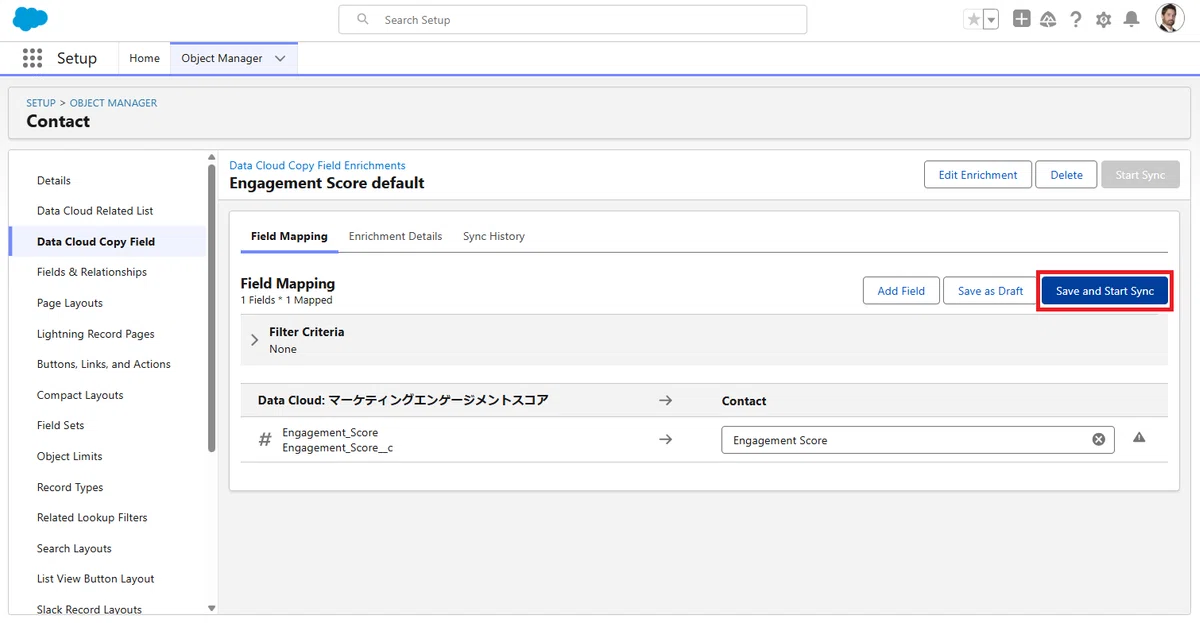Open the favorites list dropdown arrow
Image resolution: width=1200 pixels, height=623 pixels.
[991, 19]
